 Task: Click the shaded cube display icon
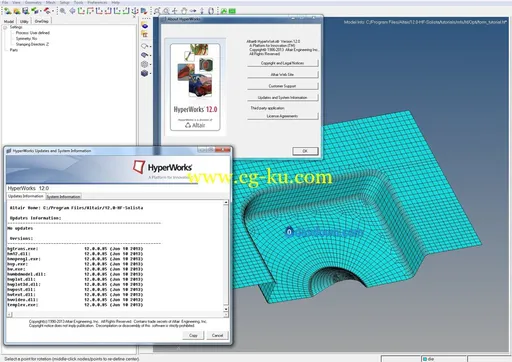click(145, 73)
